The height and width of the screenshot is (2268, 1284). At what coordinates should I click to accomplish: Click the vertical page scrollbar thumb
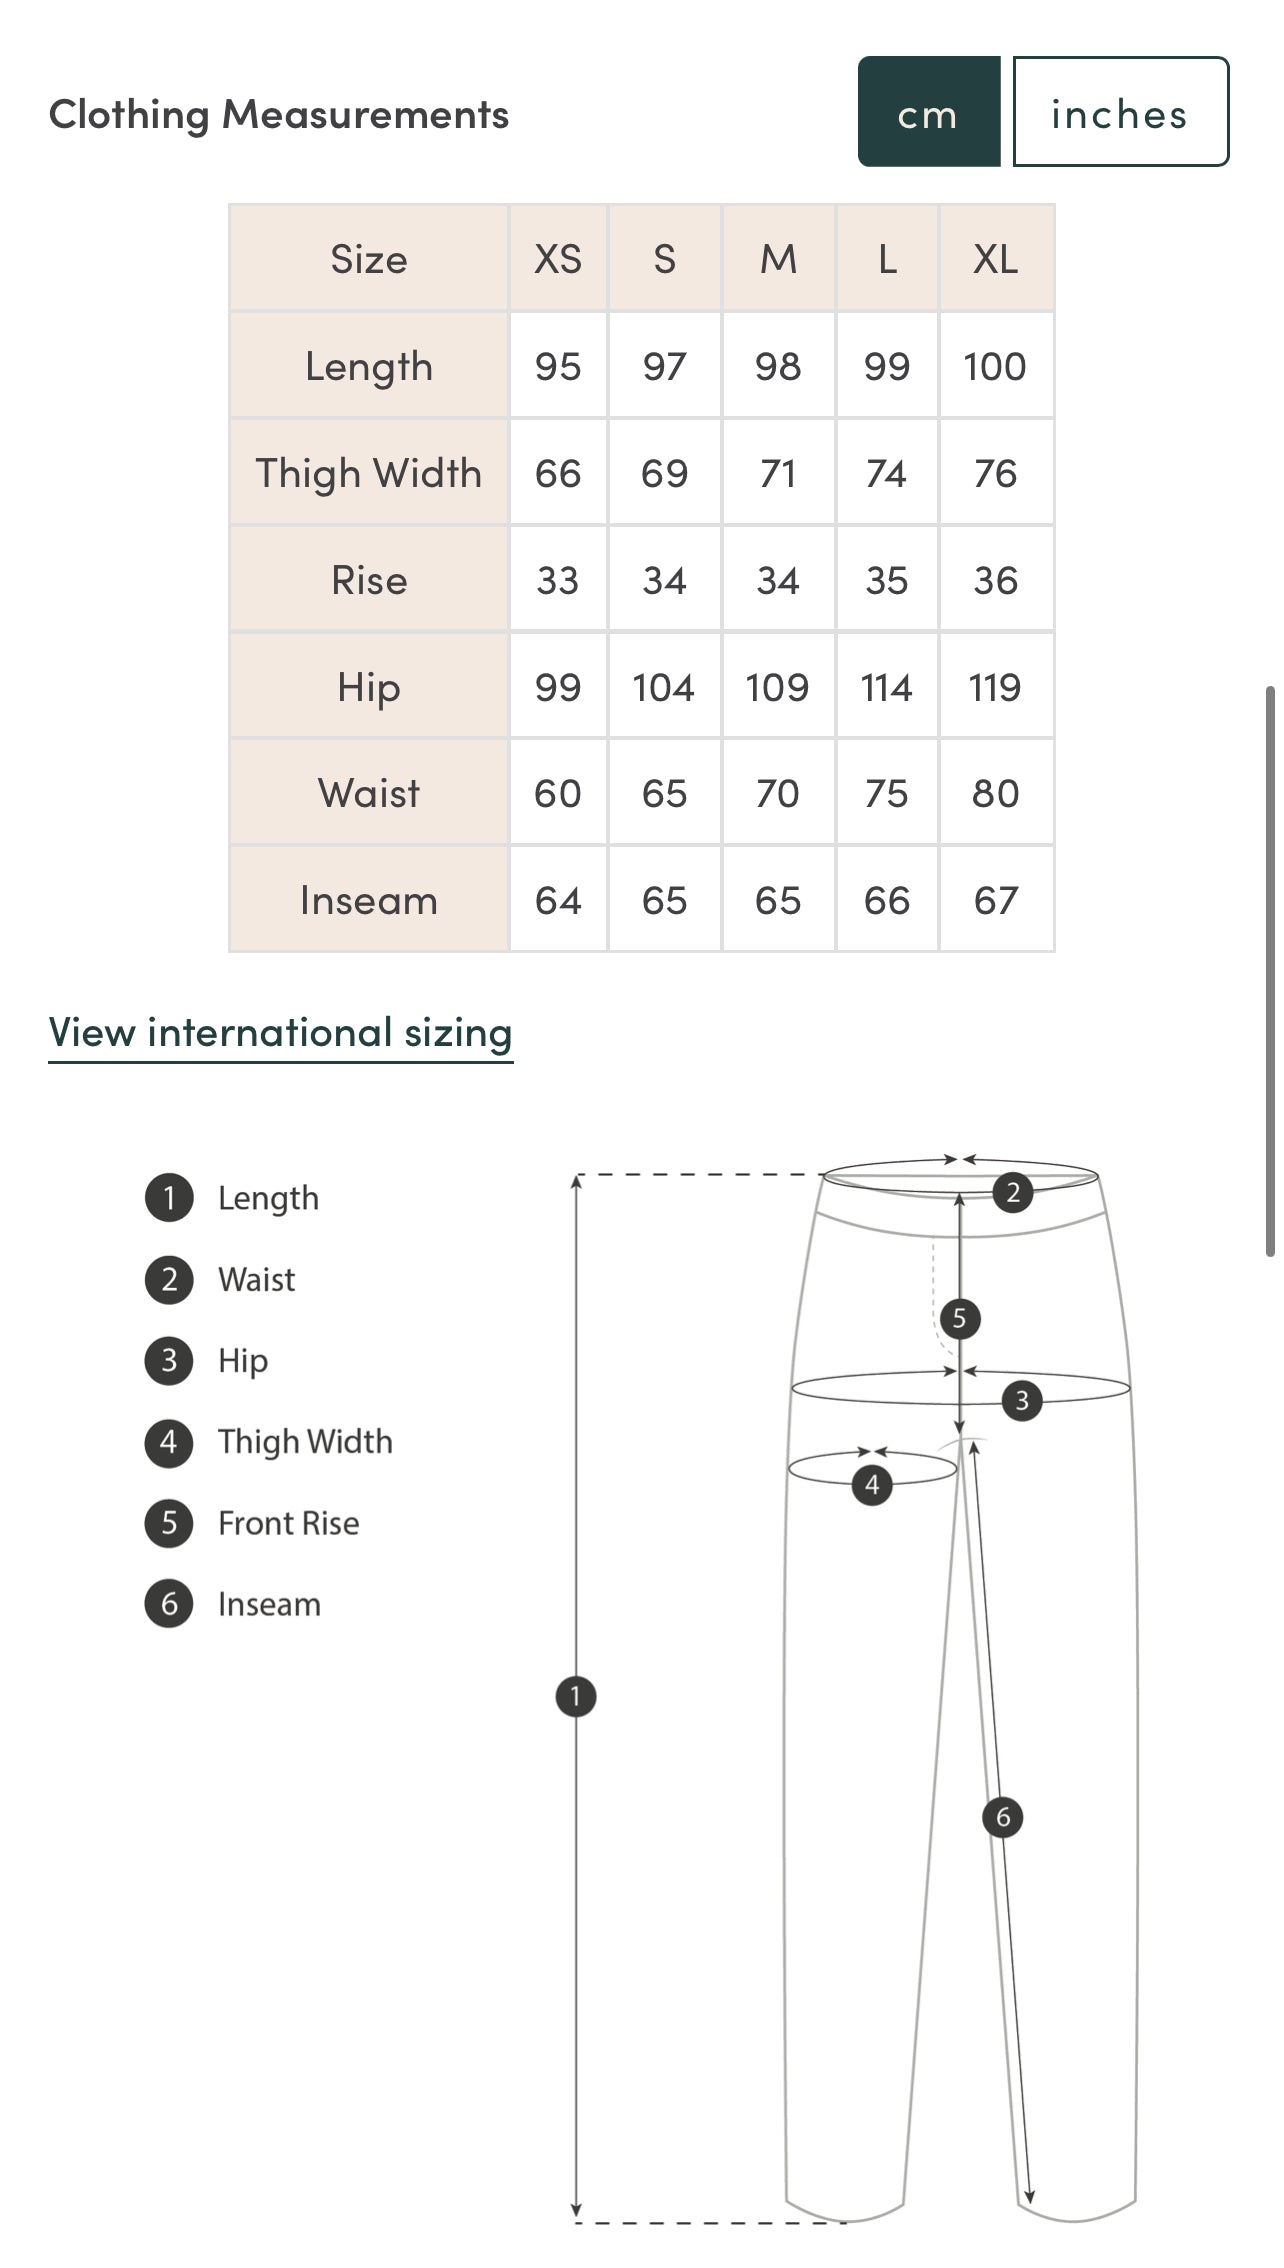(1270, 970)
